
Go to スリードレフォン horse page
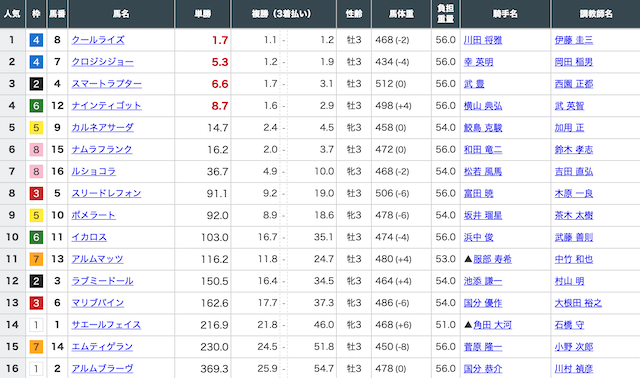click(106, 193)
